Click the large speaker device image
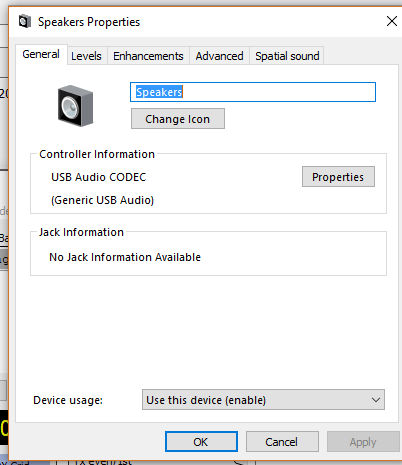 (75, 106)
